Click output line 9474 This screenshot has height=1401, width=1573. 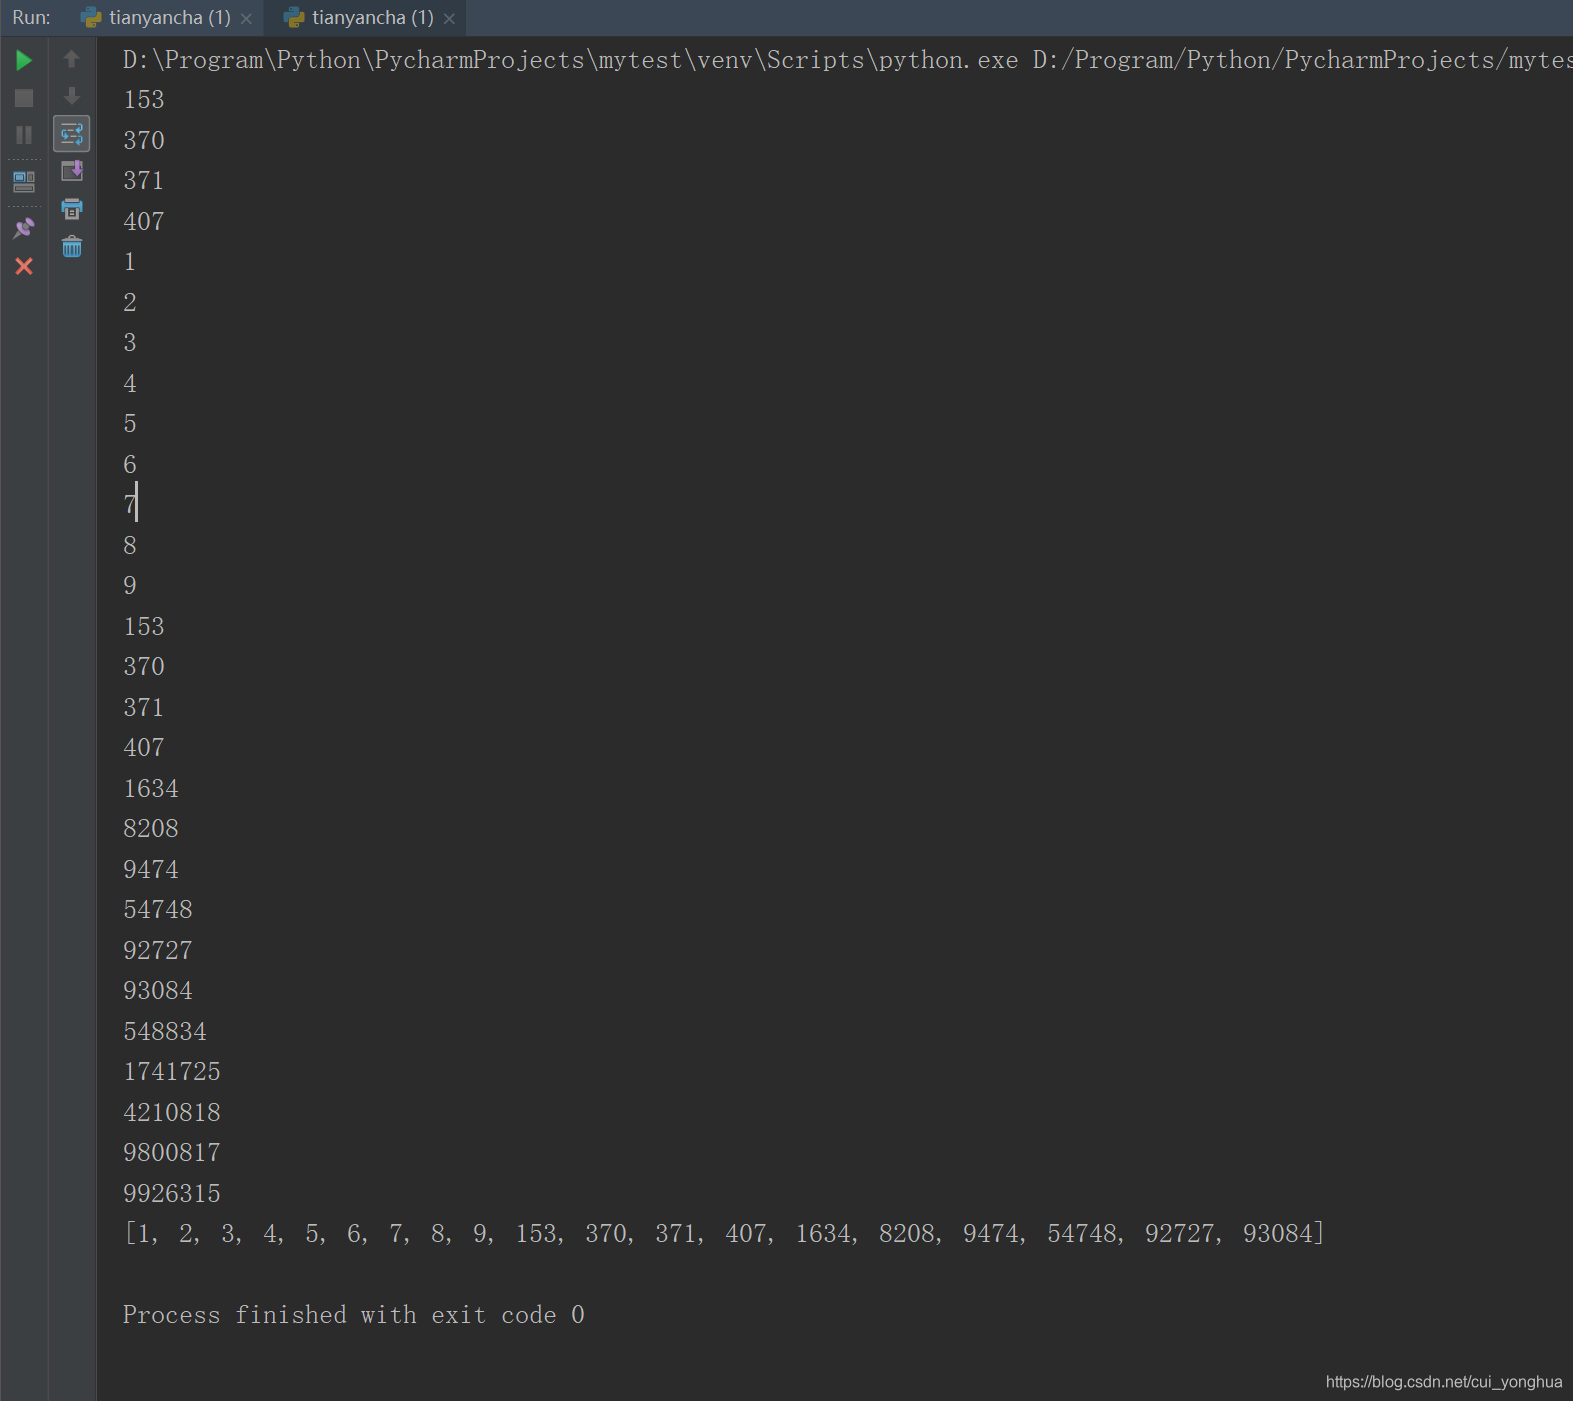[x=151, y=869]
